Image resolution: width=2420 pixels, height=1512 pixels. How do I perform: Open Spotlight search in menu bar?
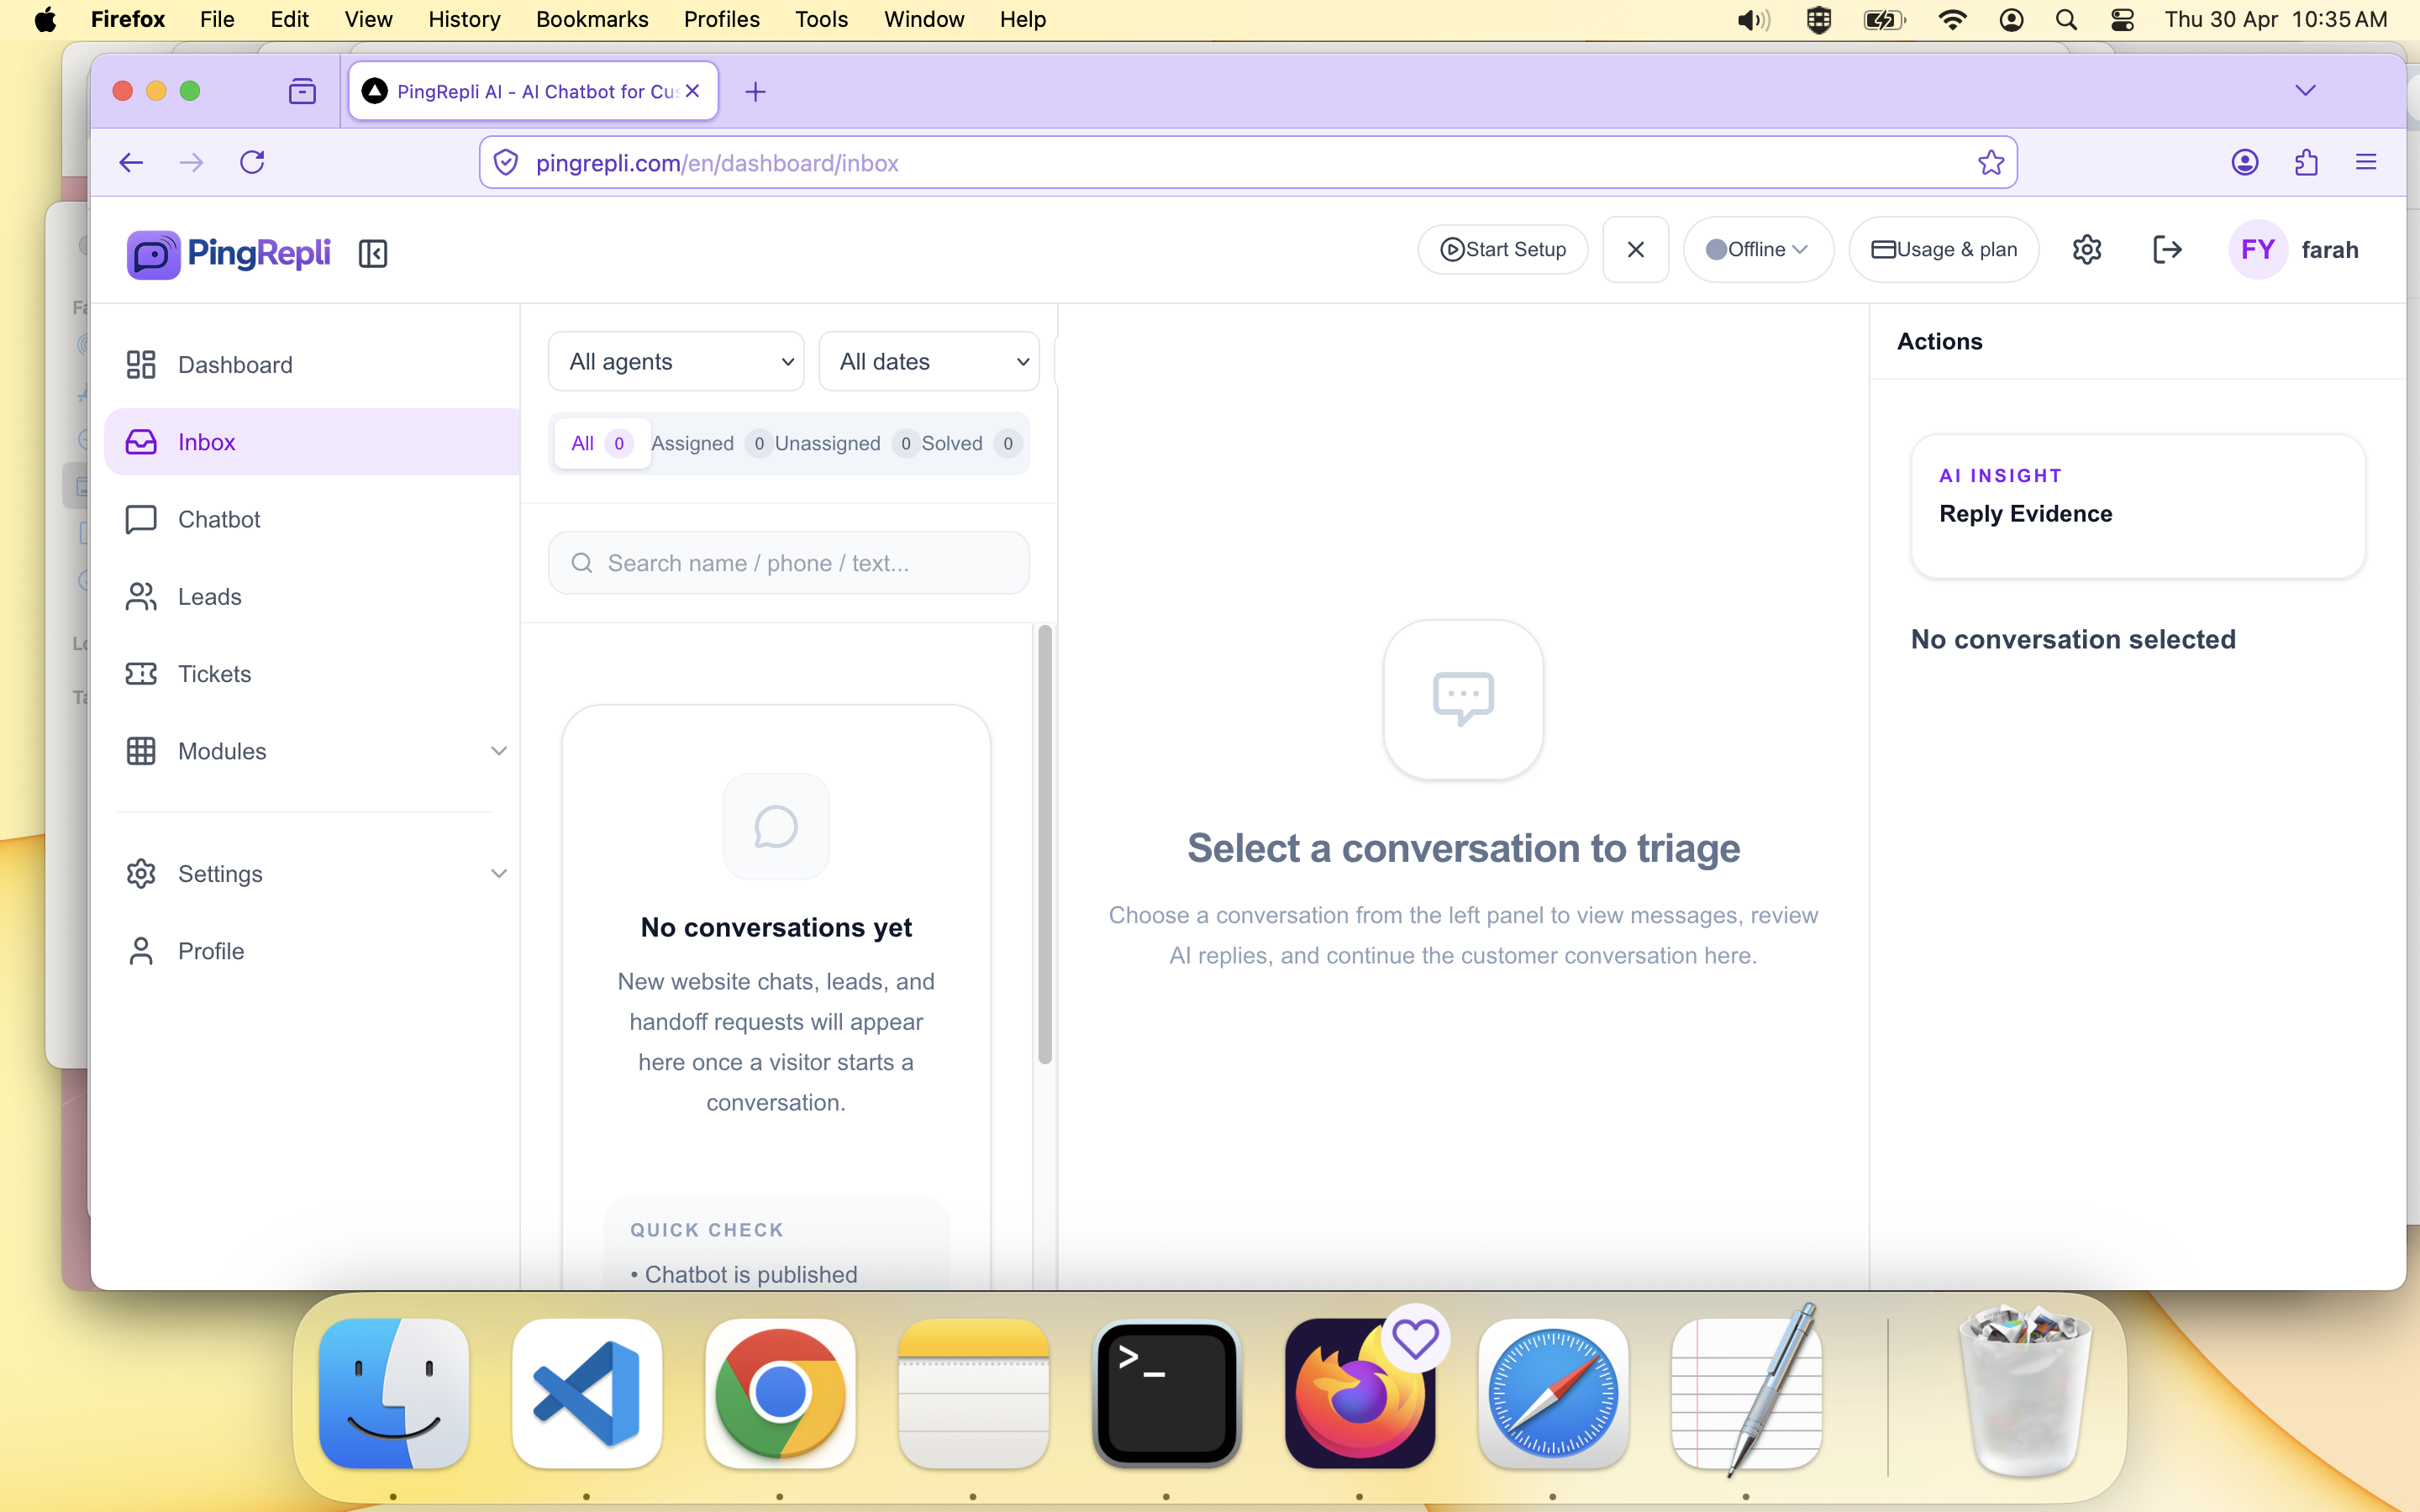point(2066,19)
